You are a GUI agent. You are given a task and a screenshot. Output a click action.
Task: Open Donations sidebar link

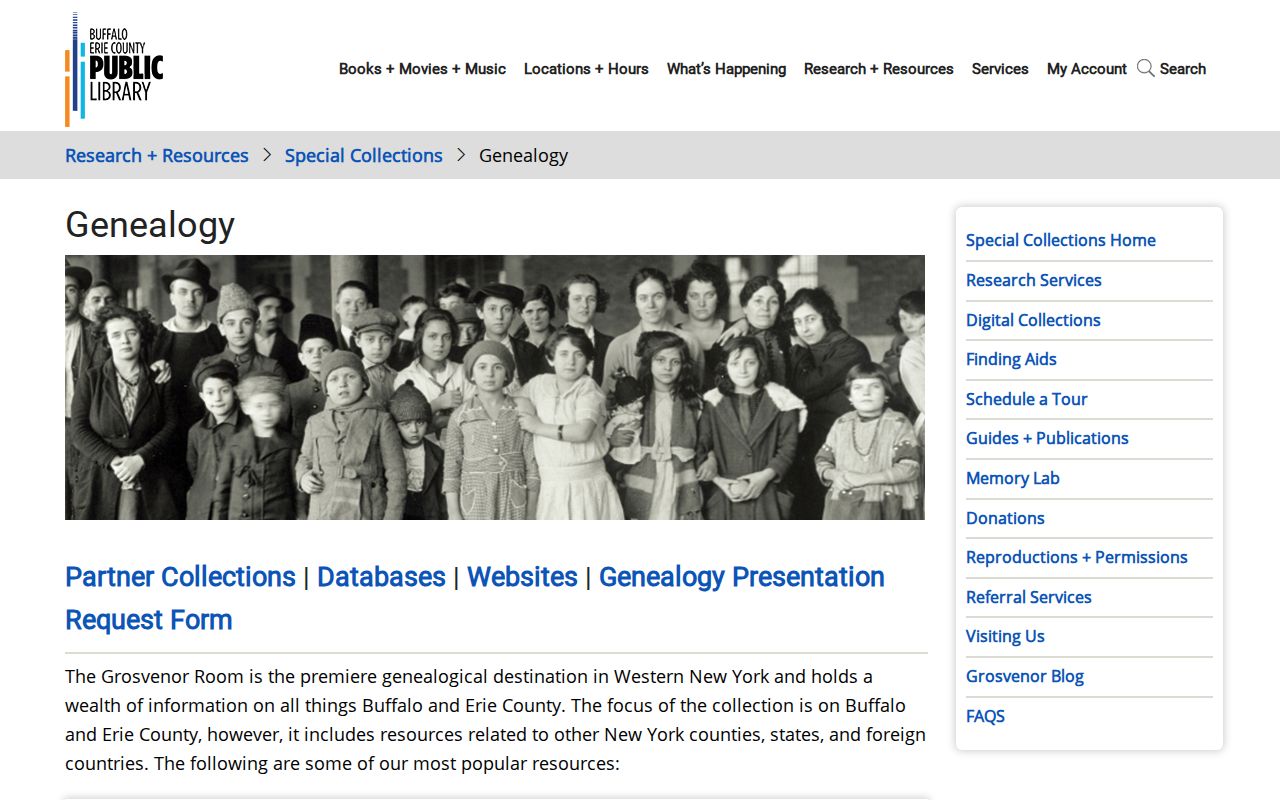tap(1005, 518)
